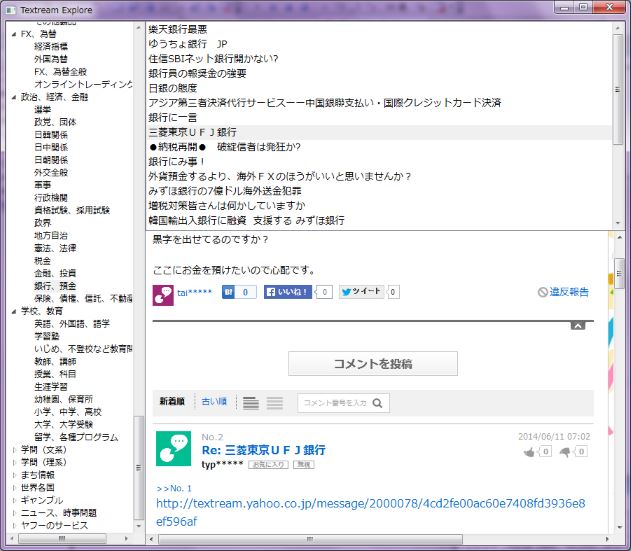The height and width of the screenshot is (551, 631).
Task: Collapse post with the up-arrow button
Action: [x=578, y=326]
